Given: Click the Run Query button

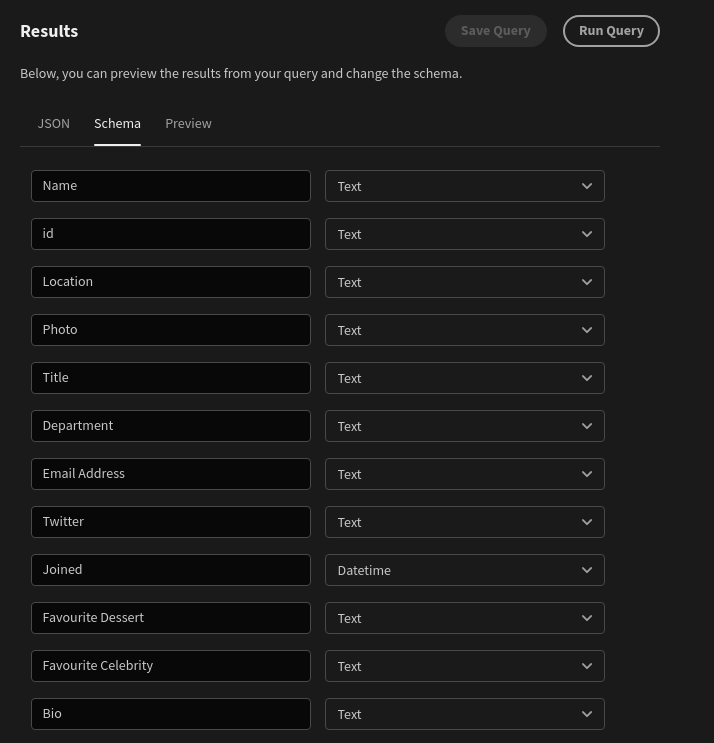Looking at the screenshot, I should (611, 31).
